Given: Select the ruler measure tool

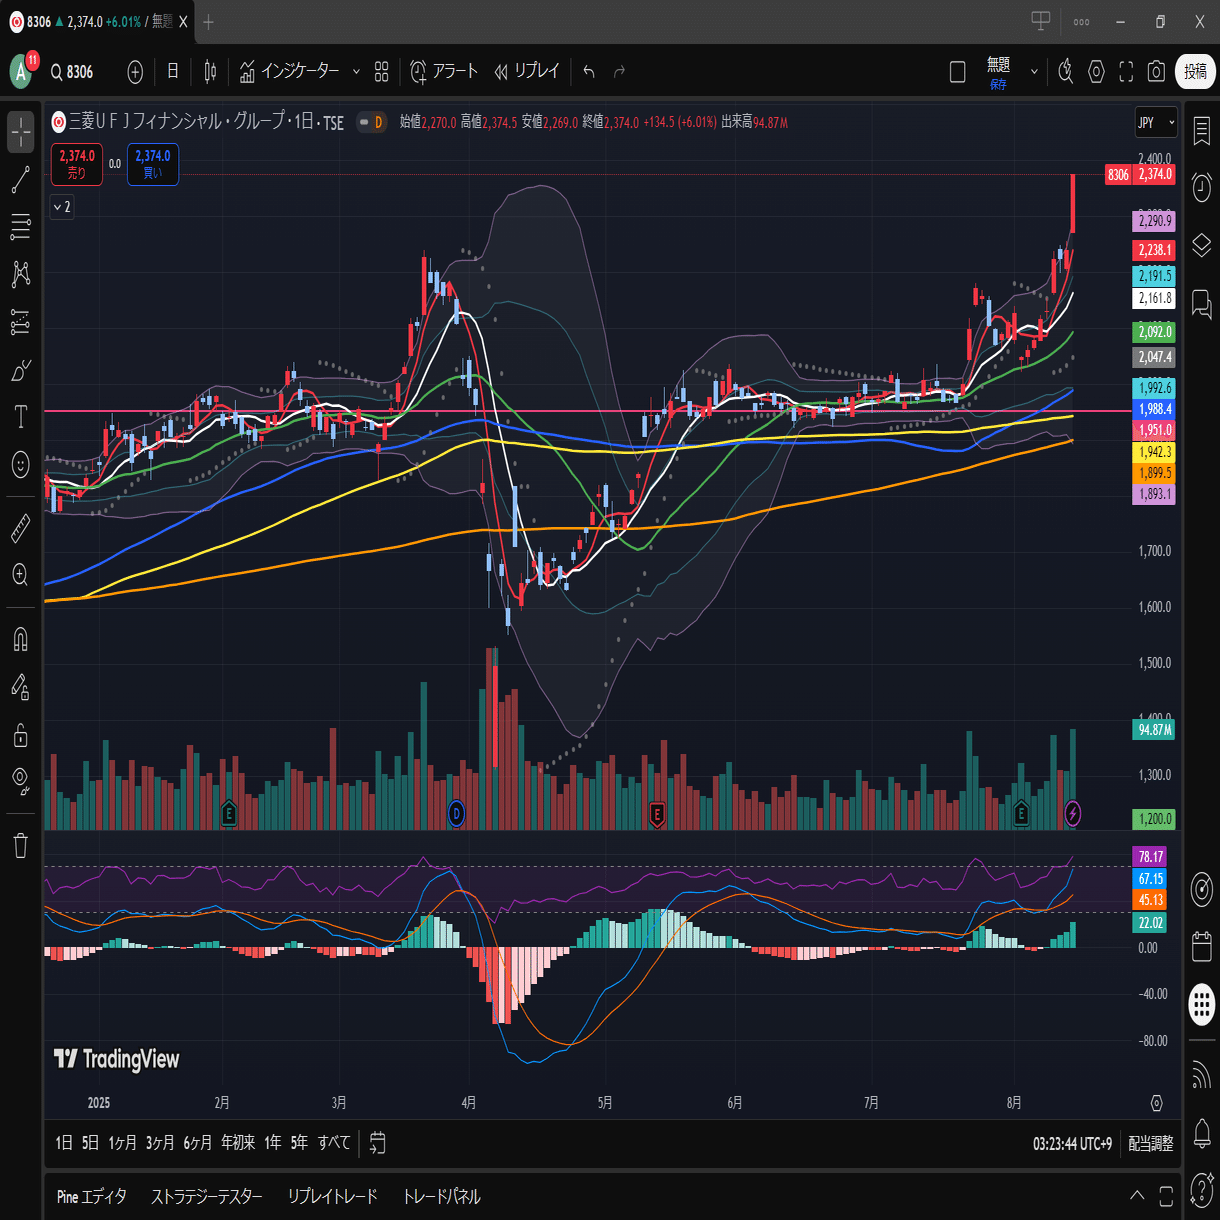Looking at the screenshot, I should (21, 528).
